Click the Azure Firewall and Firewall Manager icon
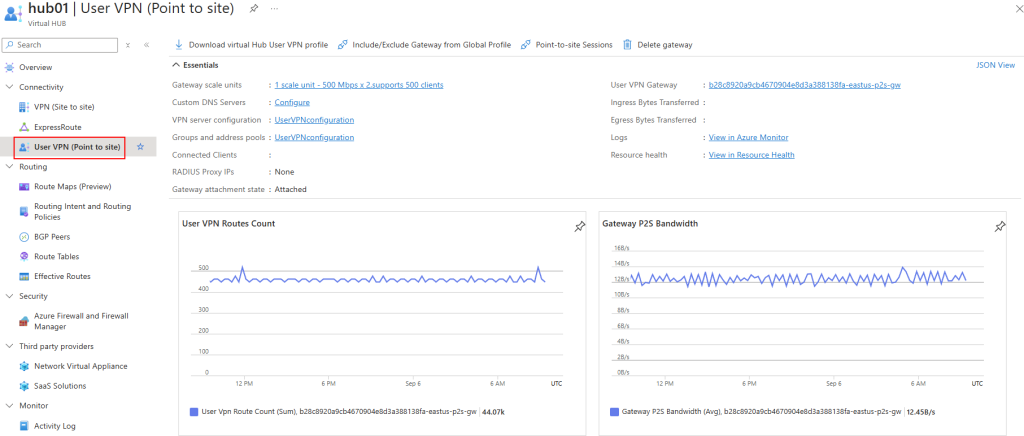This screenshot has width=1024, height=436. (x=24, y=321)
